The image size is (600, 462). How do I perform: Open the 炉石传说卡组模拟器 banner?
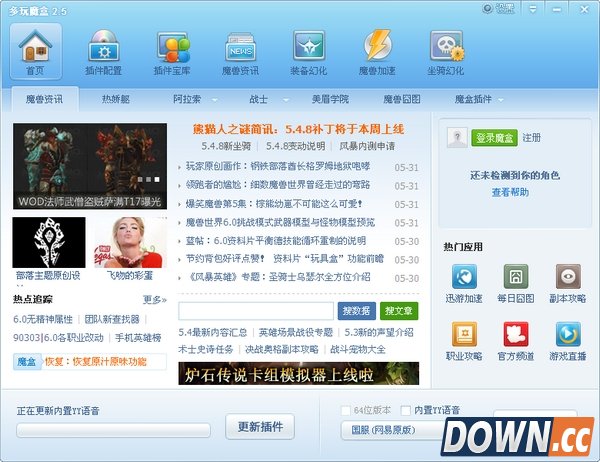coord(298,374)
